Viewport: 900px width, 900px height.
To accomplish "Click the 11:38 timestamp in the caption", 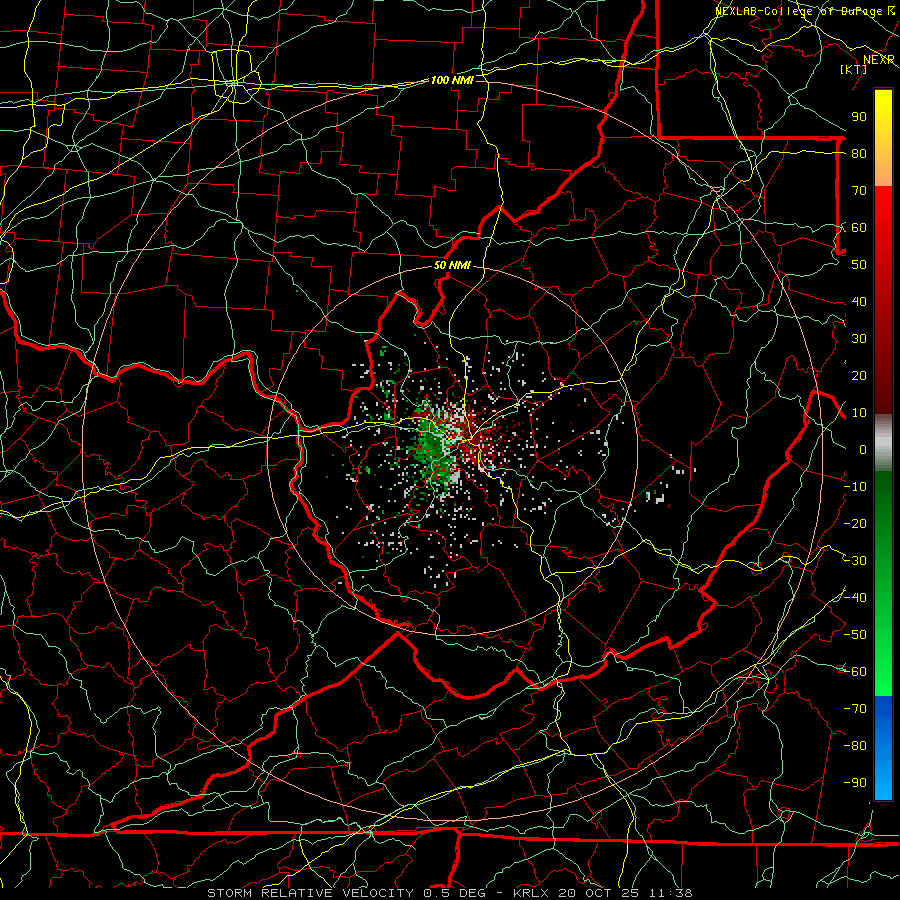I will coord(670,893).
